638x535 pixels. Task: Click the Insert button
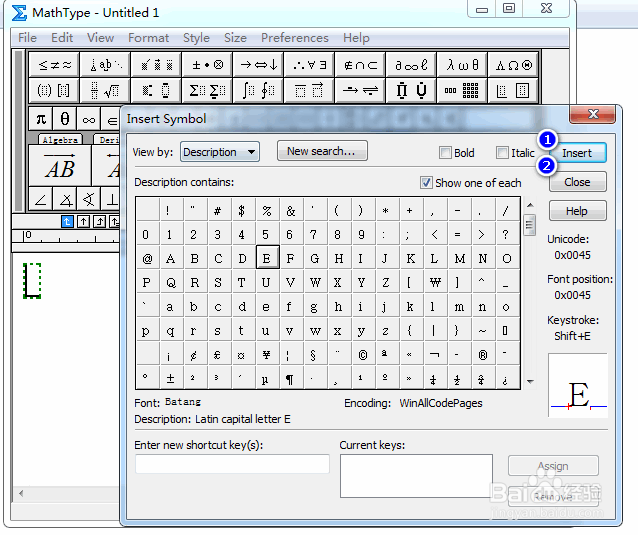click(577, 153)
